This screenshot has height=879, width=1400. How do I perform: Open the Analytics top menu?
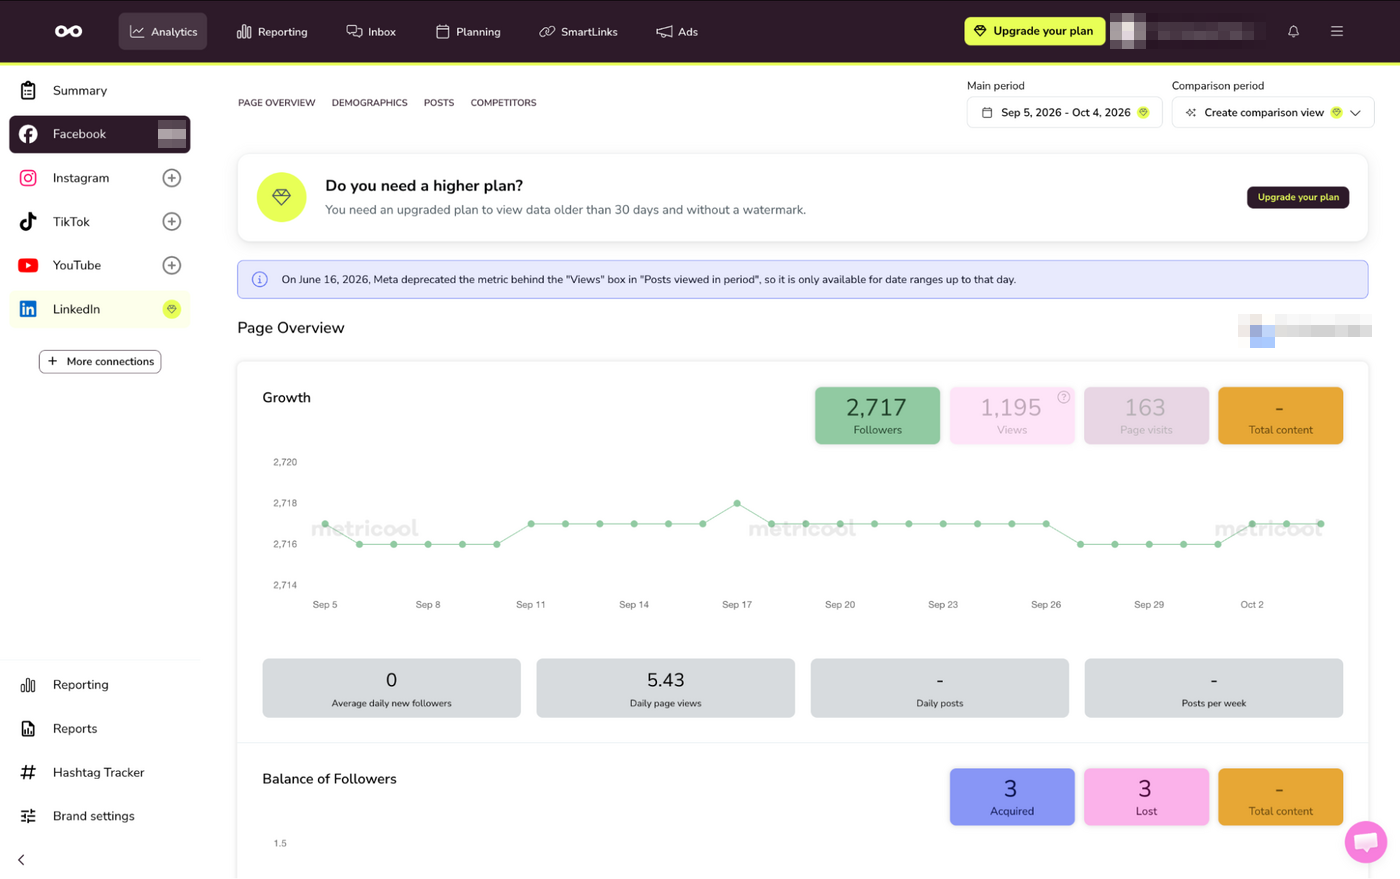[163, 31]
